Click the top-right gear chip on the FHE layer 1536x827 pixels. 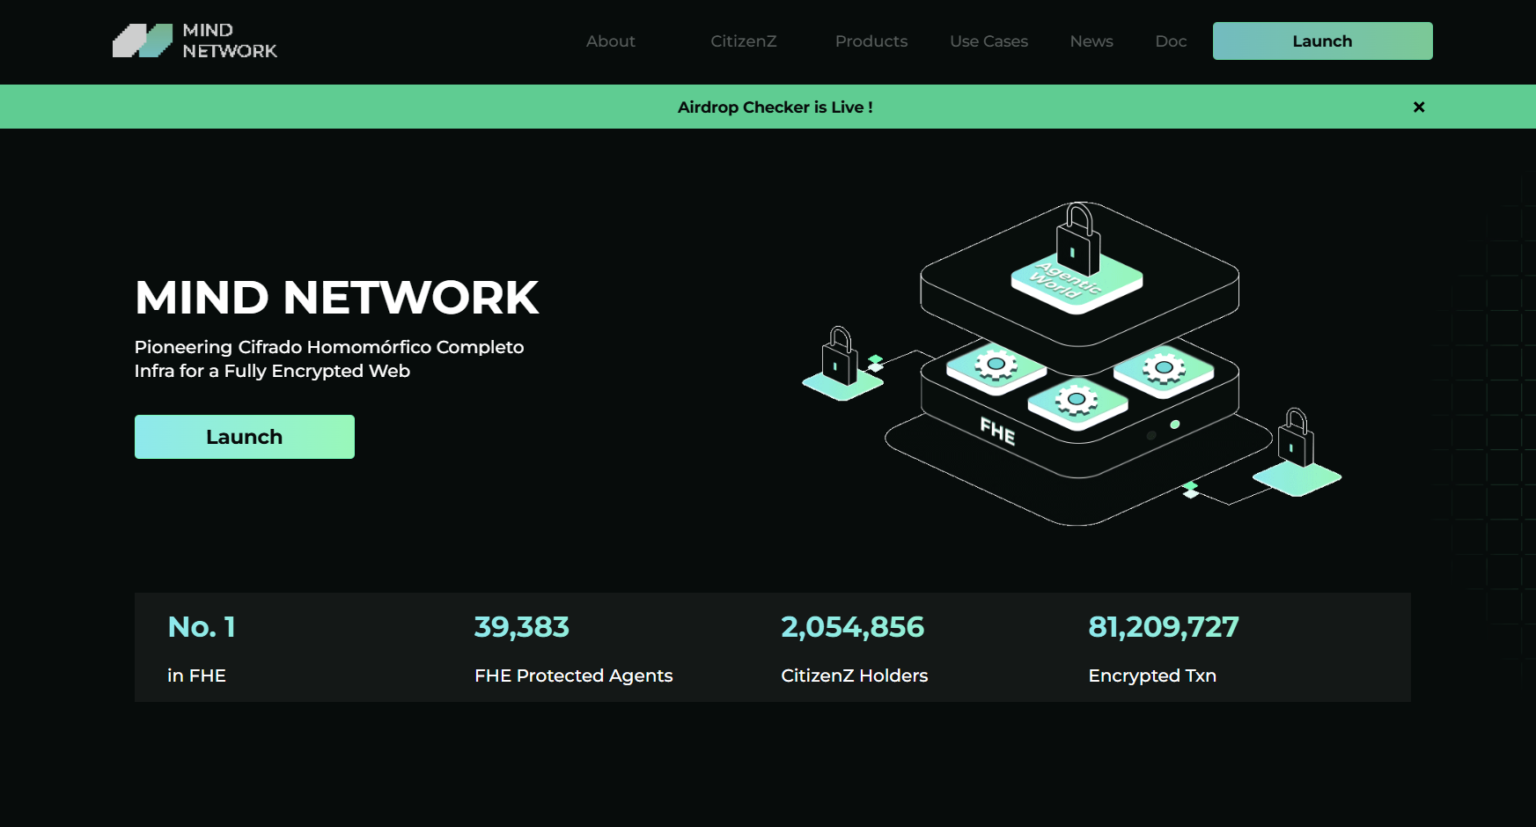(1163, 367)
